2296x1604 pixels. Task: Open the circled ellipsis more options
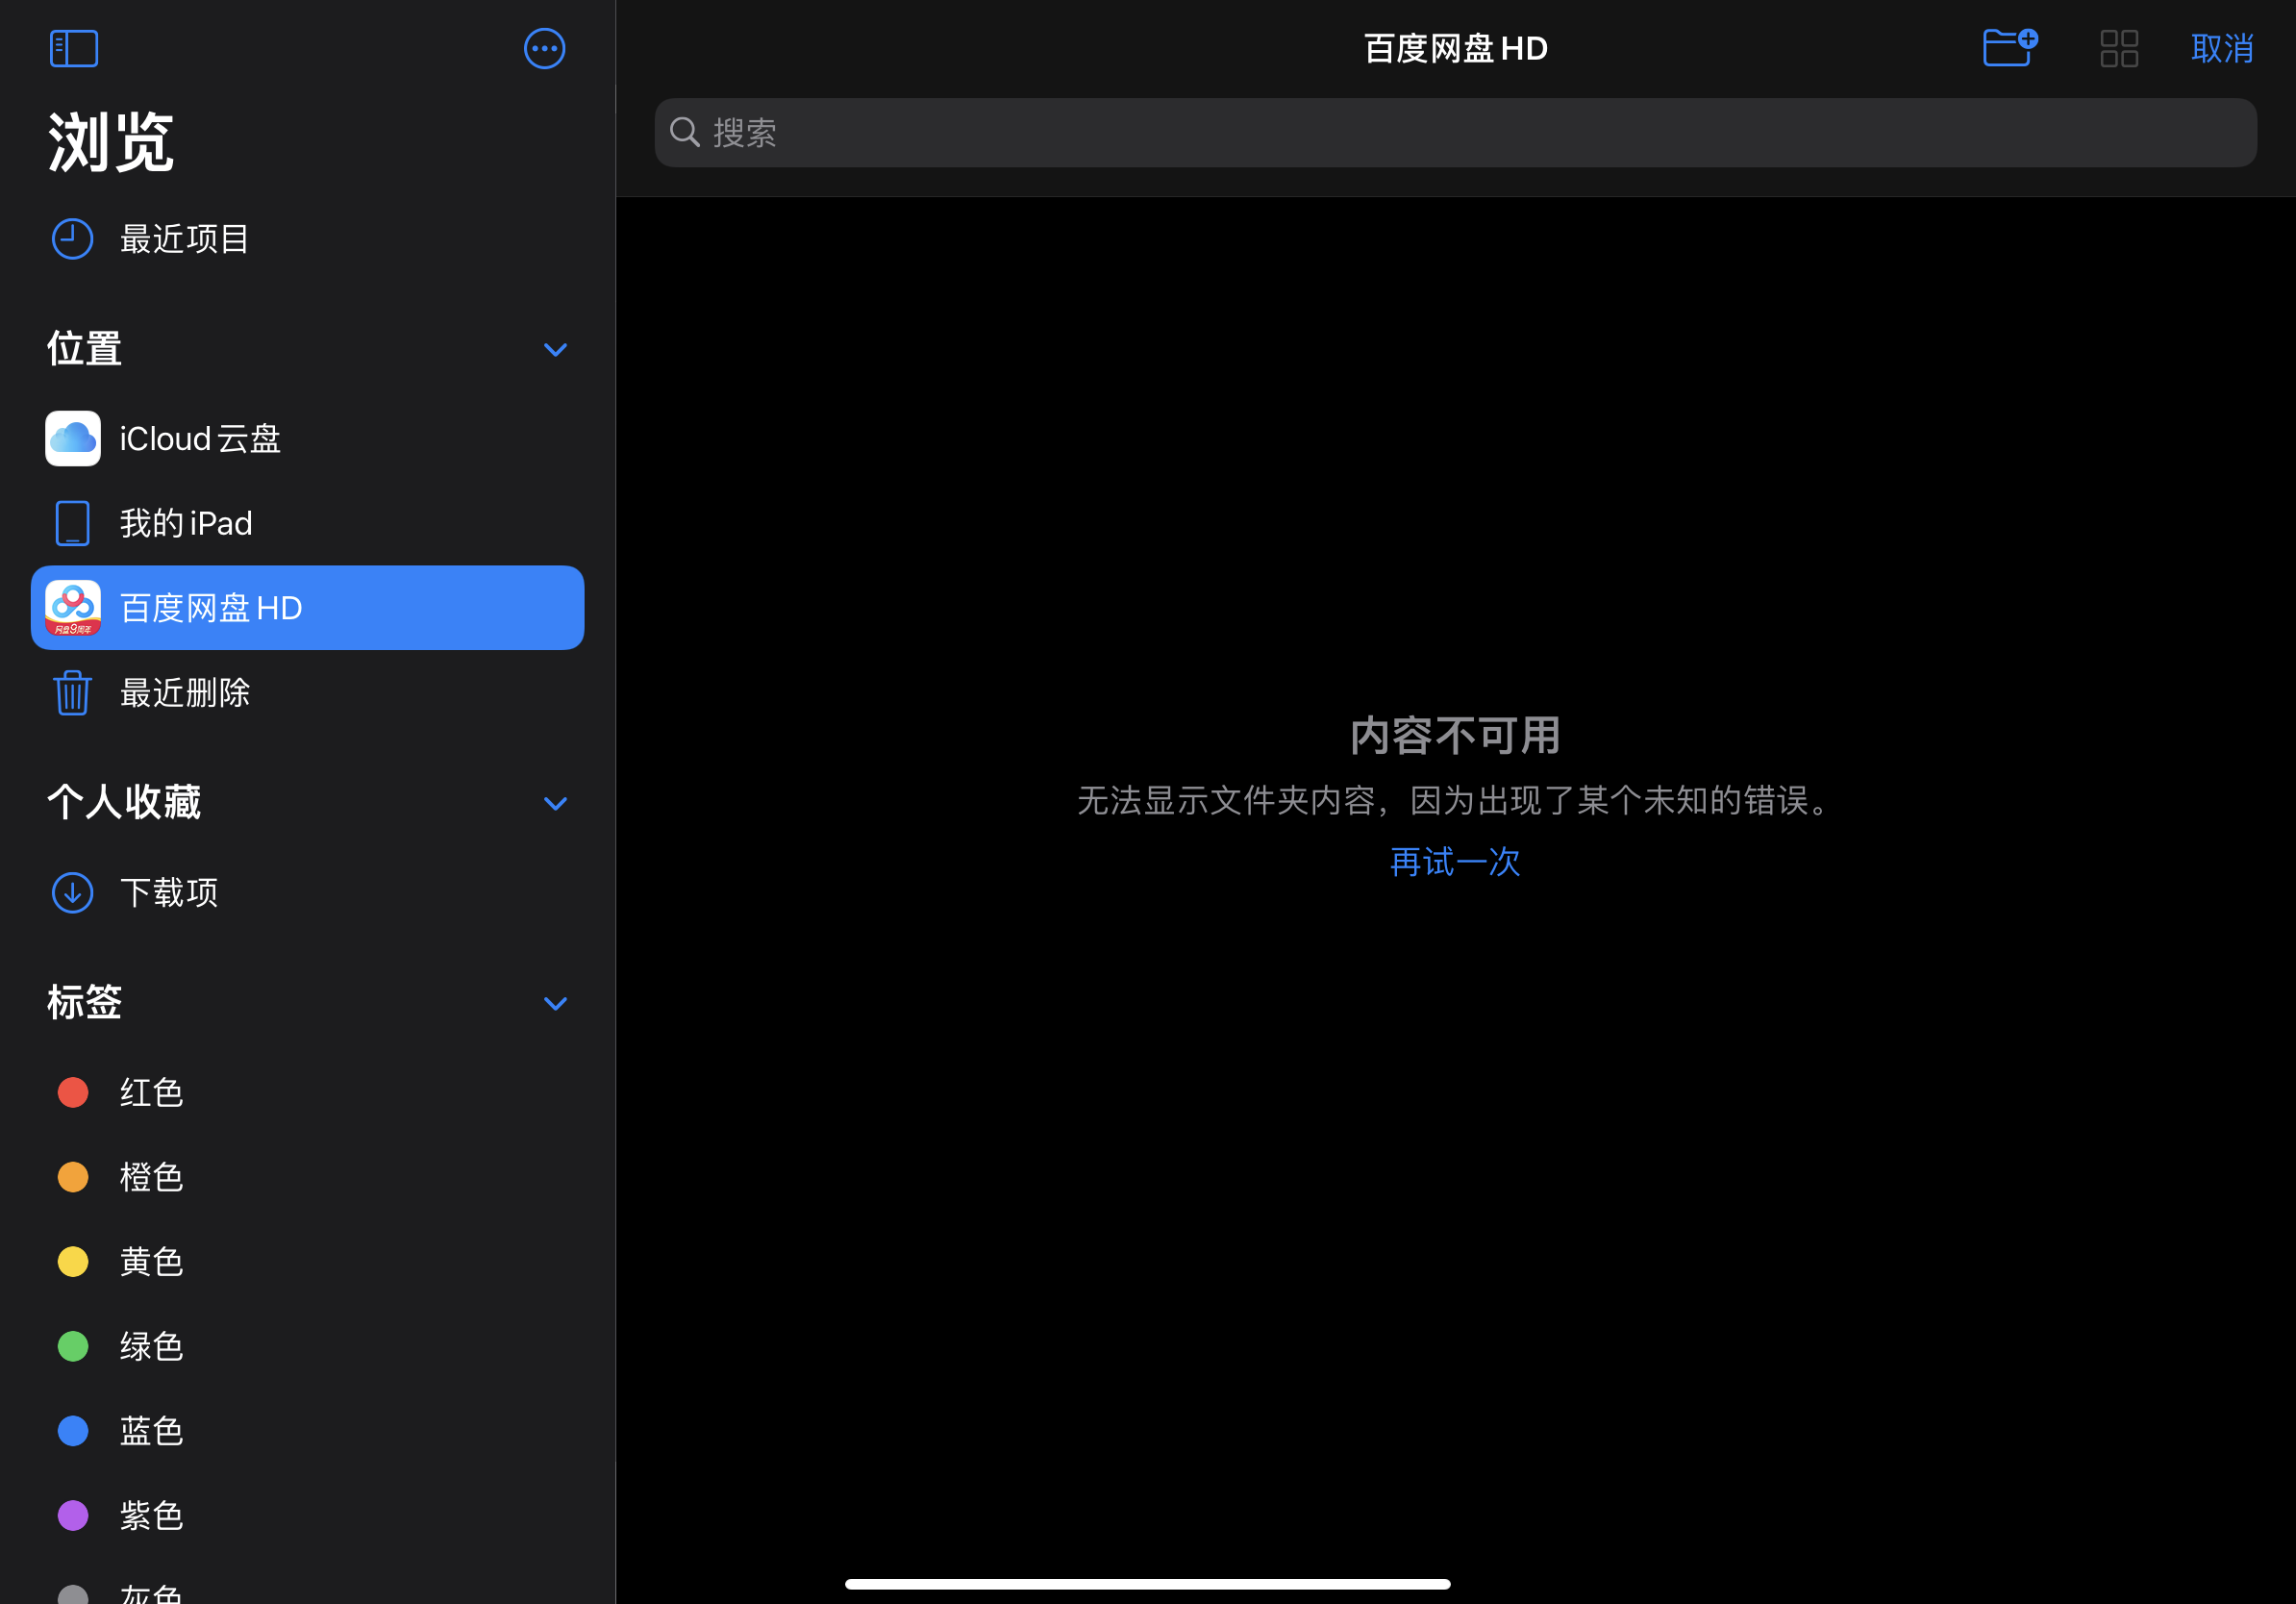pyautogui.click(x=544, y=48)
